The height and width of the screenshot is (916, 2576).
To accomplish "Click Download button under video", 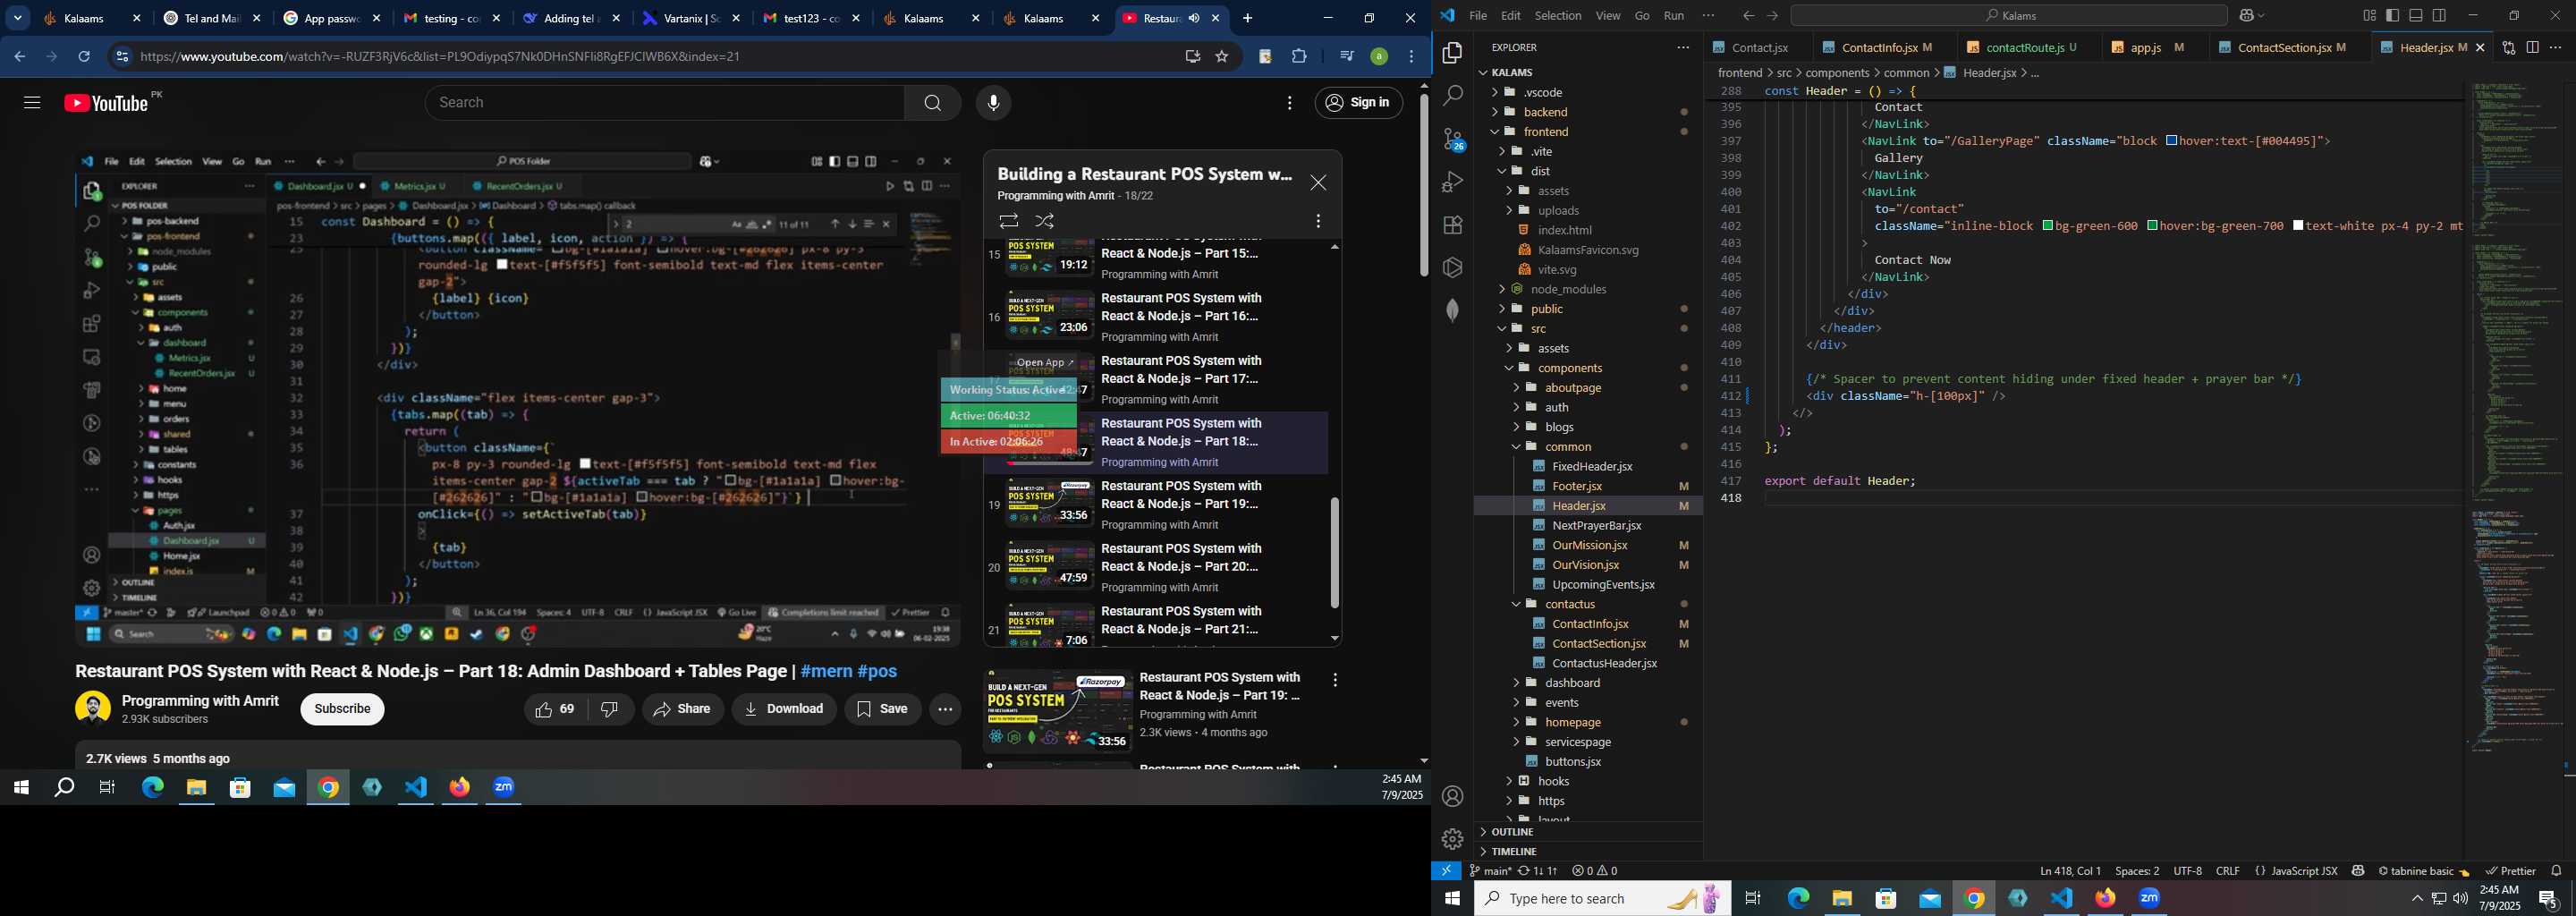I will point(784,709).
